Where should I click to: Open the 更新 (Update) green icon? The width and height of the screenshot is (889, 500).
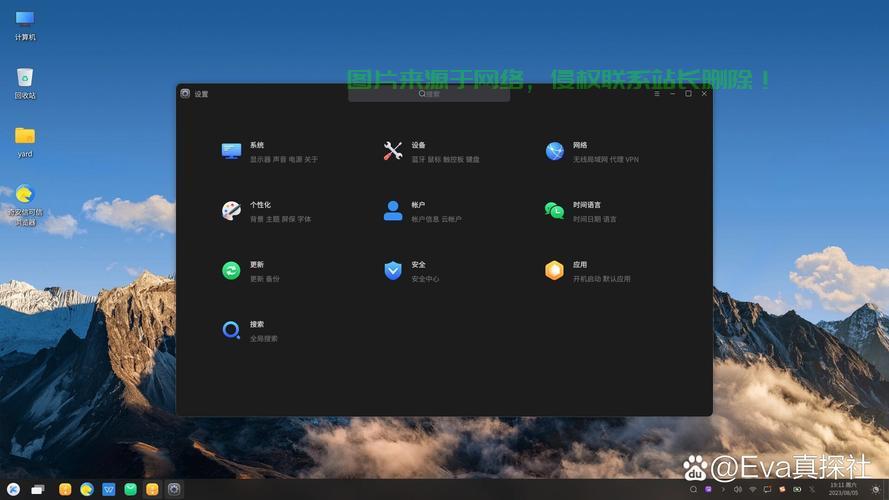[x=232, y=270]
